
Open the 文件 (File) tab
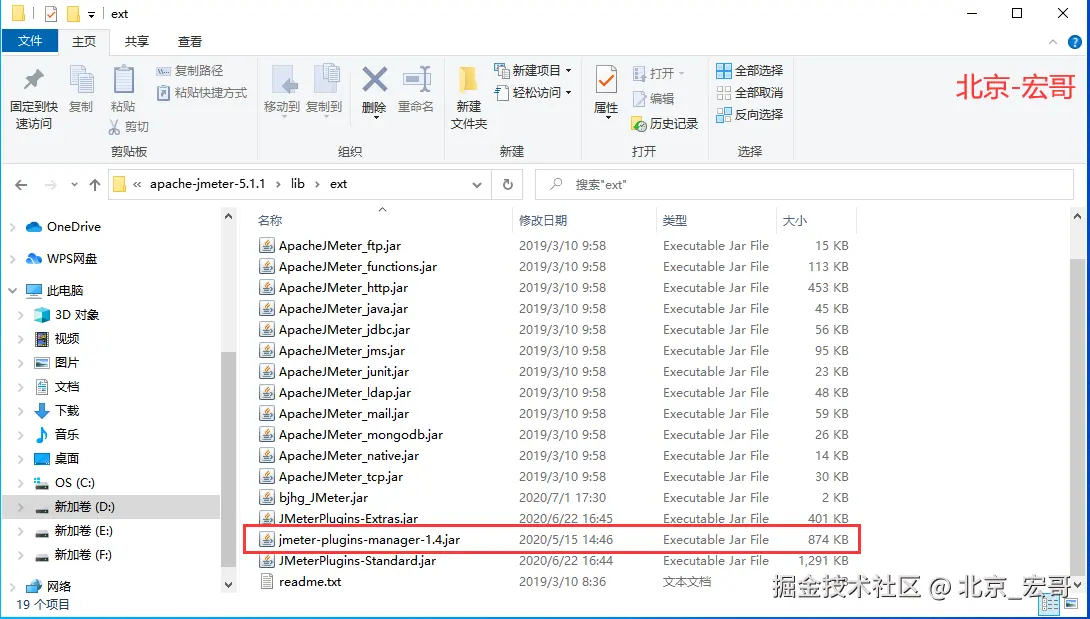pos(29,41)
